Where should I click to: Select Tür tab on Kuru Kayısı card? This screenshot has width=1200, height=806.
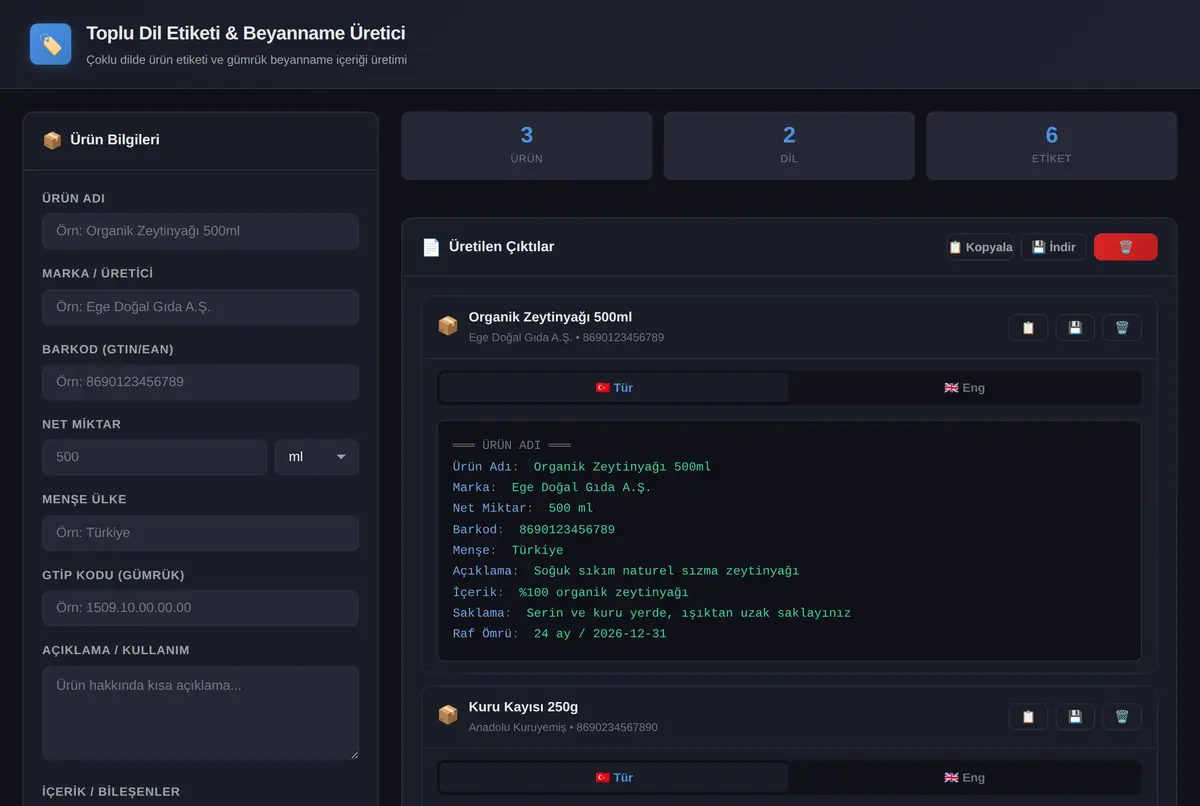(614, 777)
